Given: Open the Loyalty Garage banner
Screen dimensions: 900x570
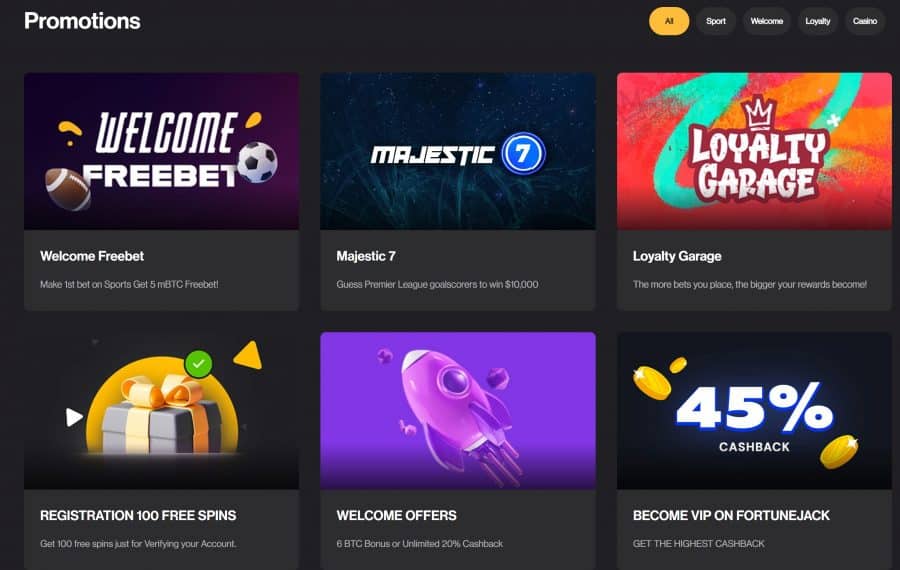Looking at the screenshot, I should click(754, 152).
